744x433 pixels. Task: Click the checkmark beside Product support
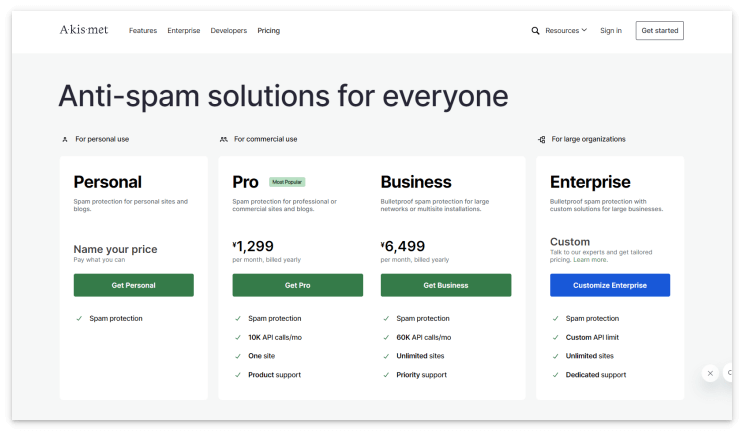point(238,375)
